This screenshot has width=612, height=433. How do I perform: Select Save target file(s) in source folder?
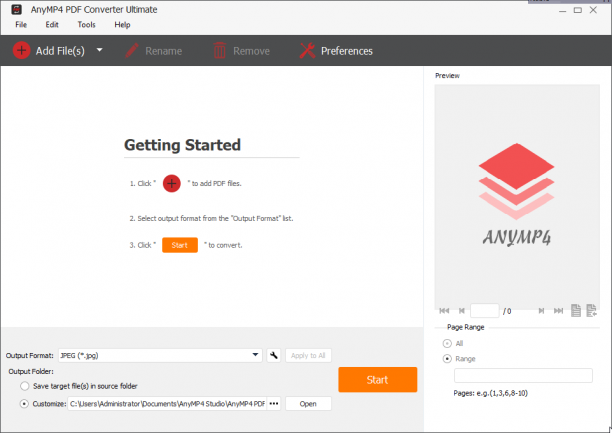(x=25, y=386)
